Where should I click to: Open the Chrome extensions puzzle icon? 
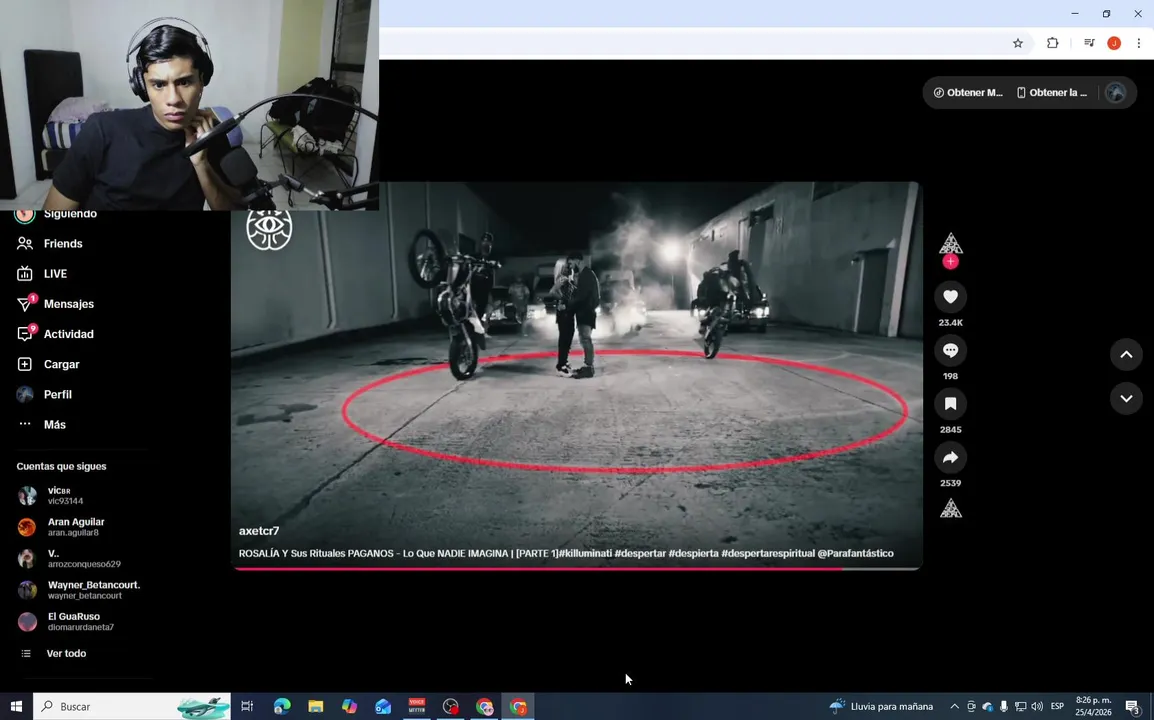1052,43
